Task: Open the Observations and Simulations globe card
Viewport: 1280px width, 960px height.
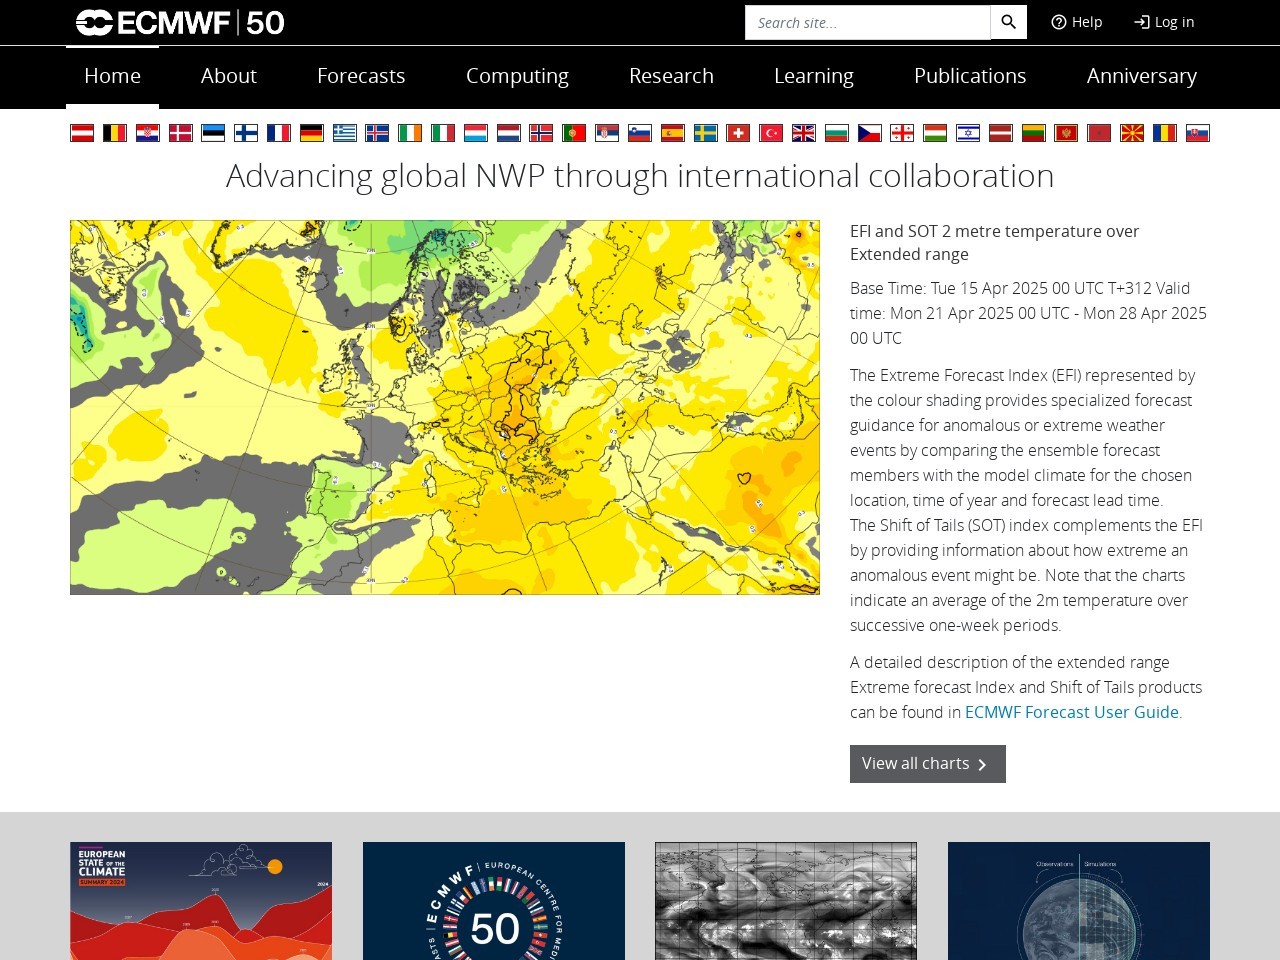Action: [1079, 901]
